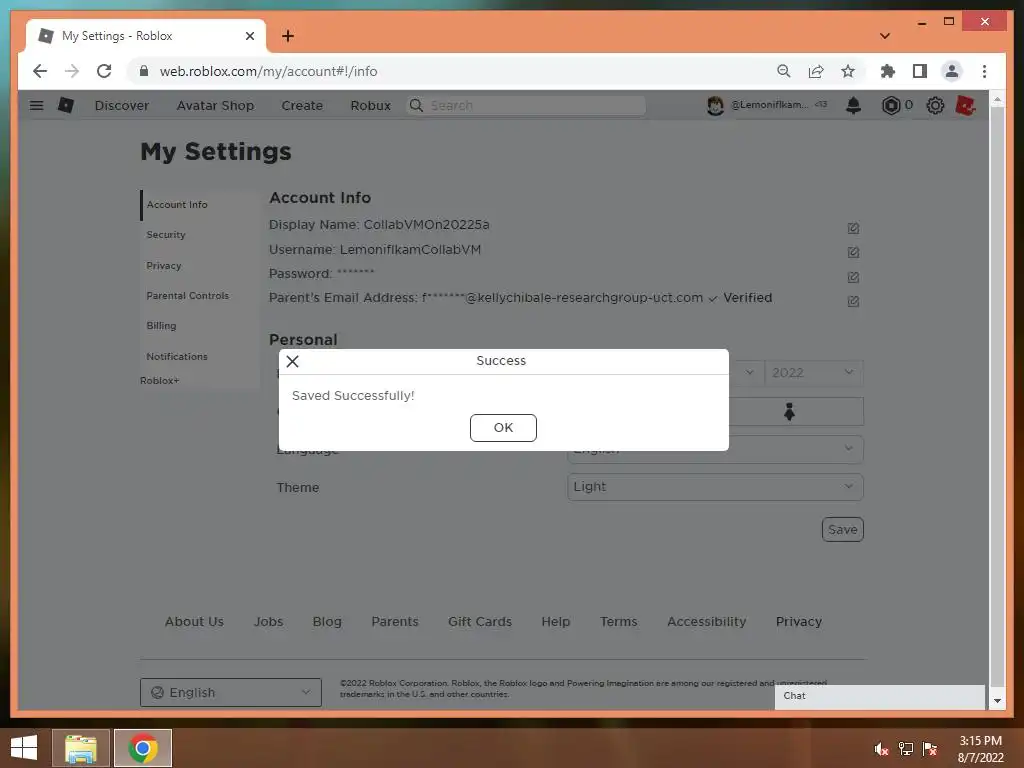The height and width of the screenshot is (768, 1024).
Task: Edit the Password with pencil icon
Action: click(853, 277)
